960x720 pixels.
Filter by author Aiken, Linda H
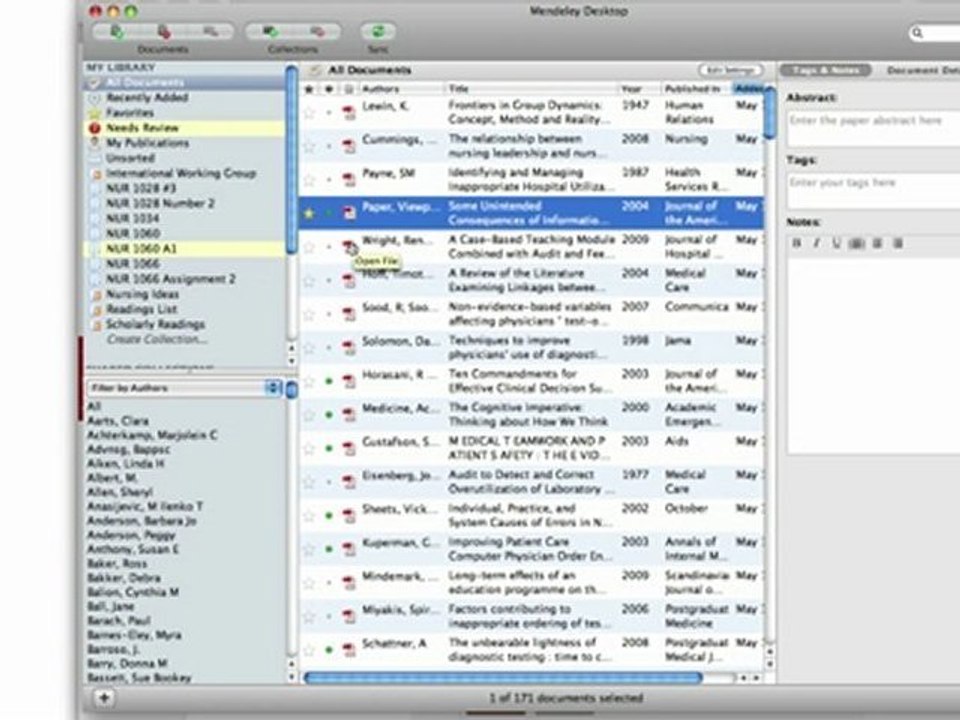click(x=126, y=463)
